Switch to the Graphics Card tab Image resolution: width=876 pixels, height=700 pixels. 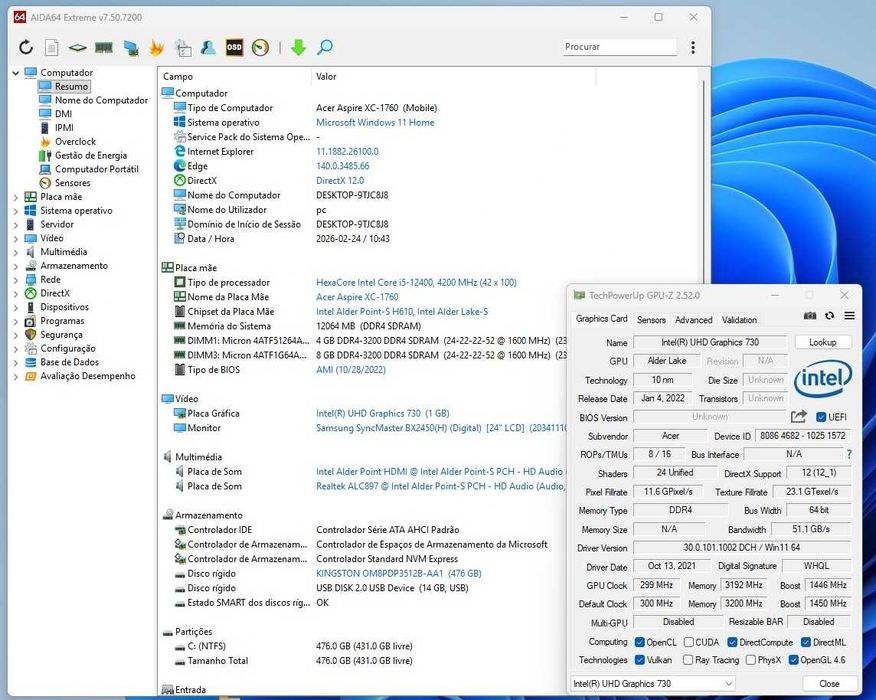point(601,318)
